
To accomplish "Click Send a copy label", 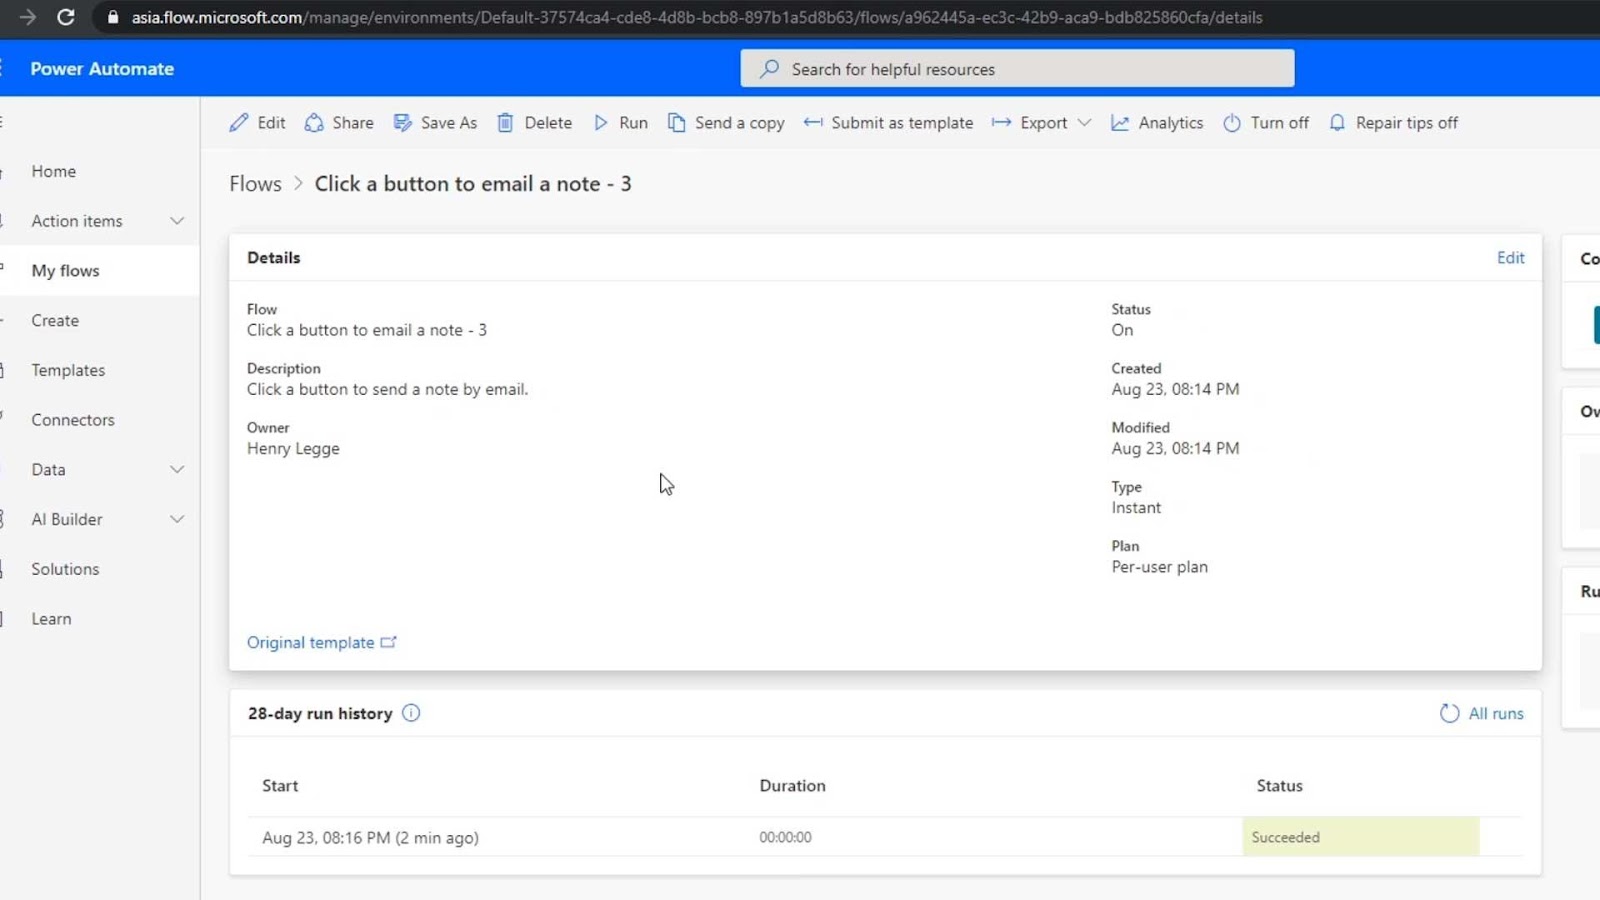I will click(740, 123).
